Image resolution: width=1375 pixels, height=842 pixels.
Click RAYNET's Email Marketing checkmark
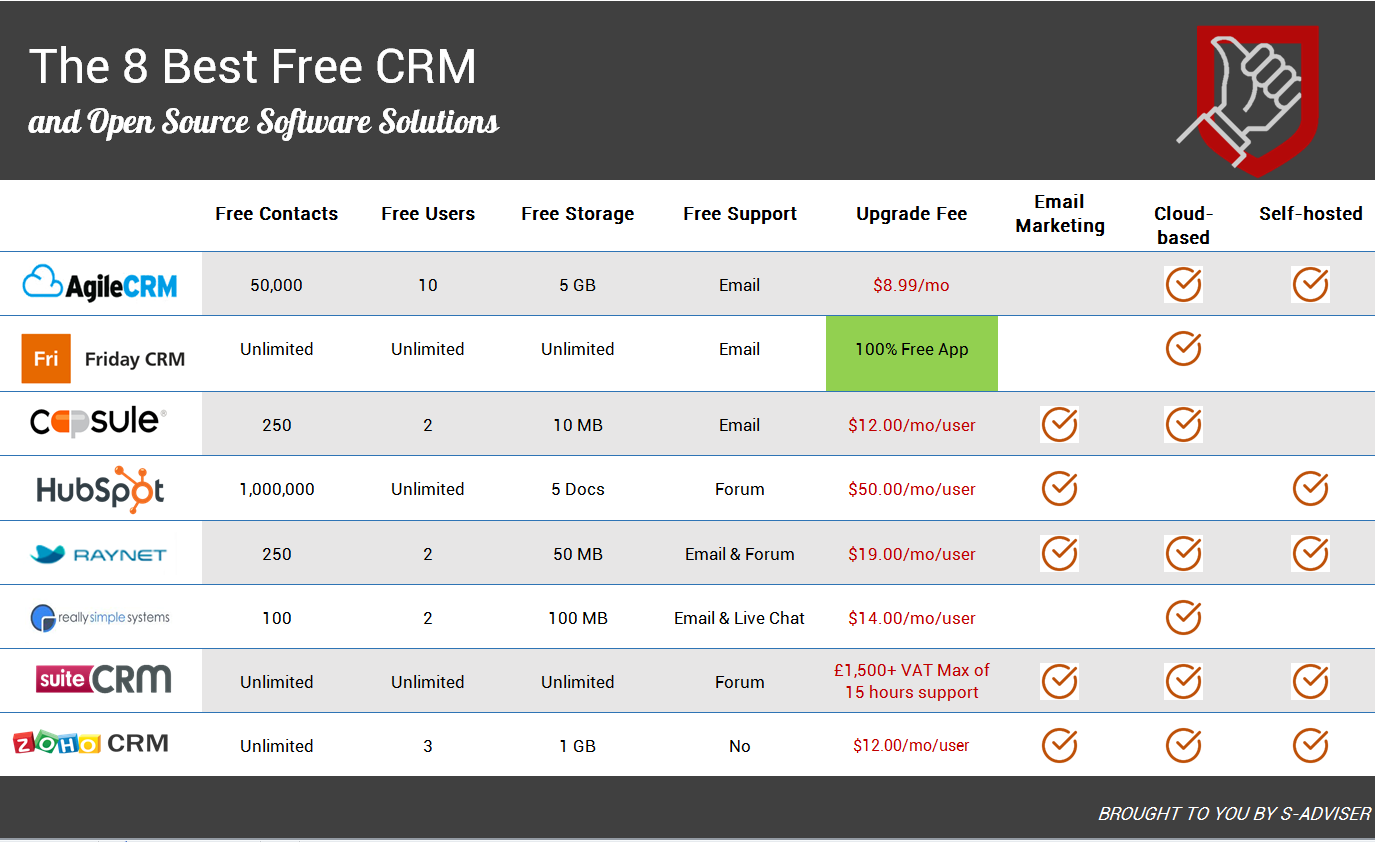(1059, 553)
